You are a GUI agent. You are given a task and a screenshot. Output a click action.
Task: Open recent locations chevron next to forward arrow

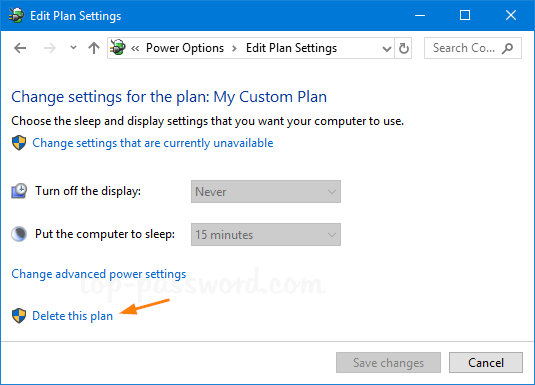(x=73, y=48)
